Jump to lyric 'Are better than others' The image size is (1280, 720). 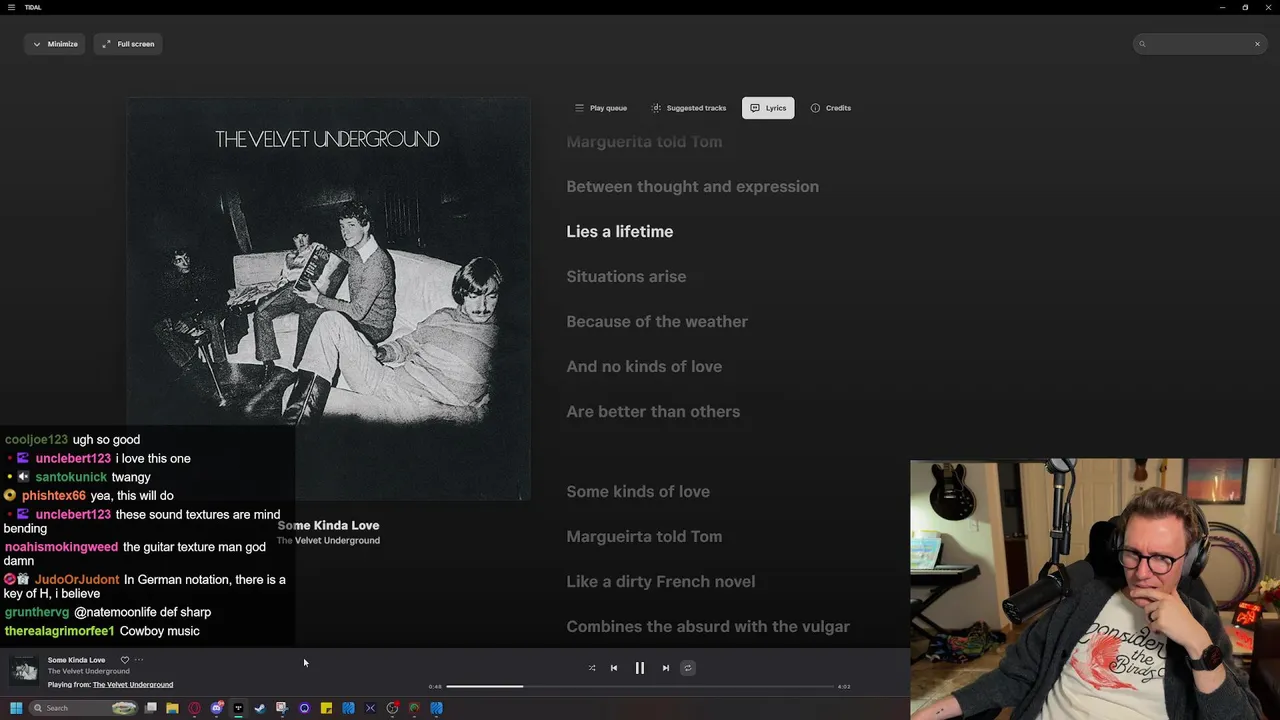click(653, 412)
